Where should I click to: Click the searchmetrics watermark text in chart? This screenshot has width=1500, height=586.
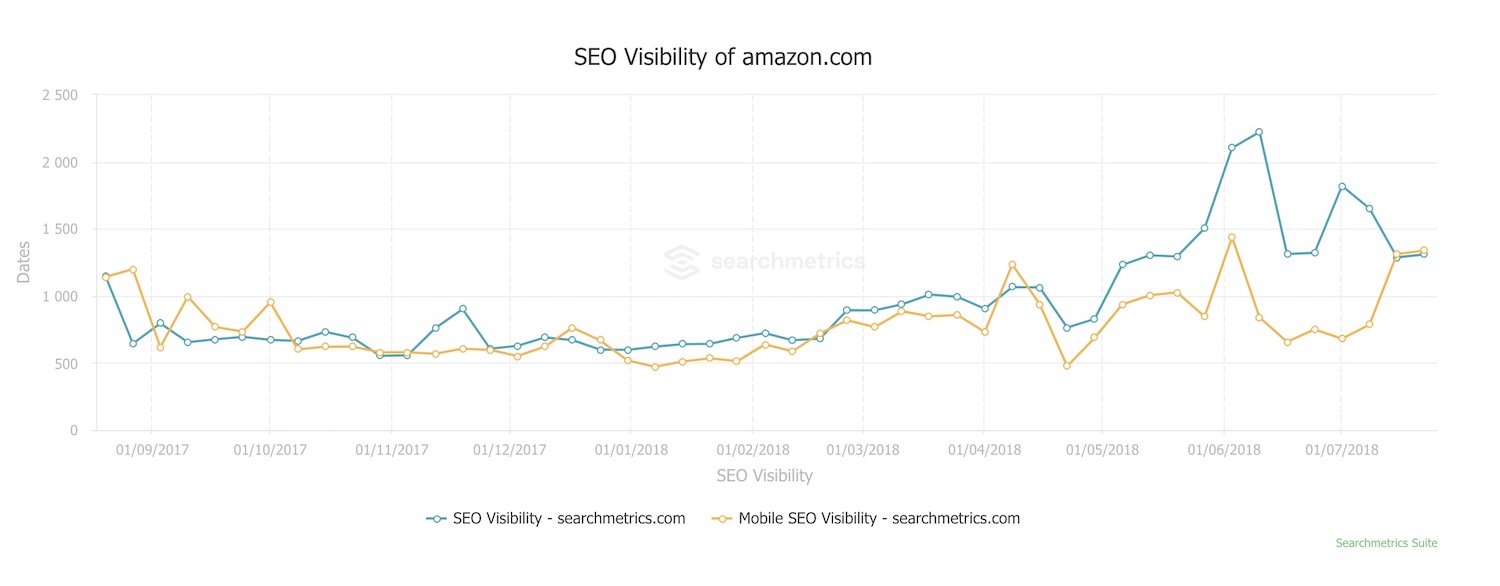click(x=787, y=262)
